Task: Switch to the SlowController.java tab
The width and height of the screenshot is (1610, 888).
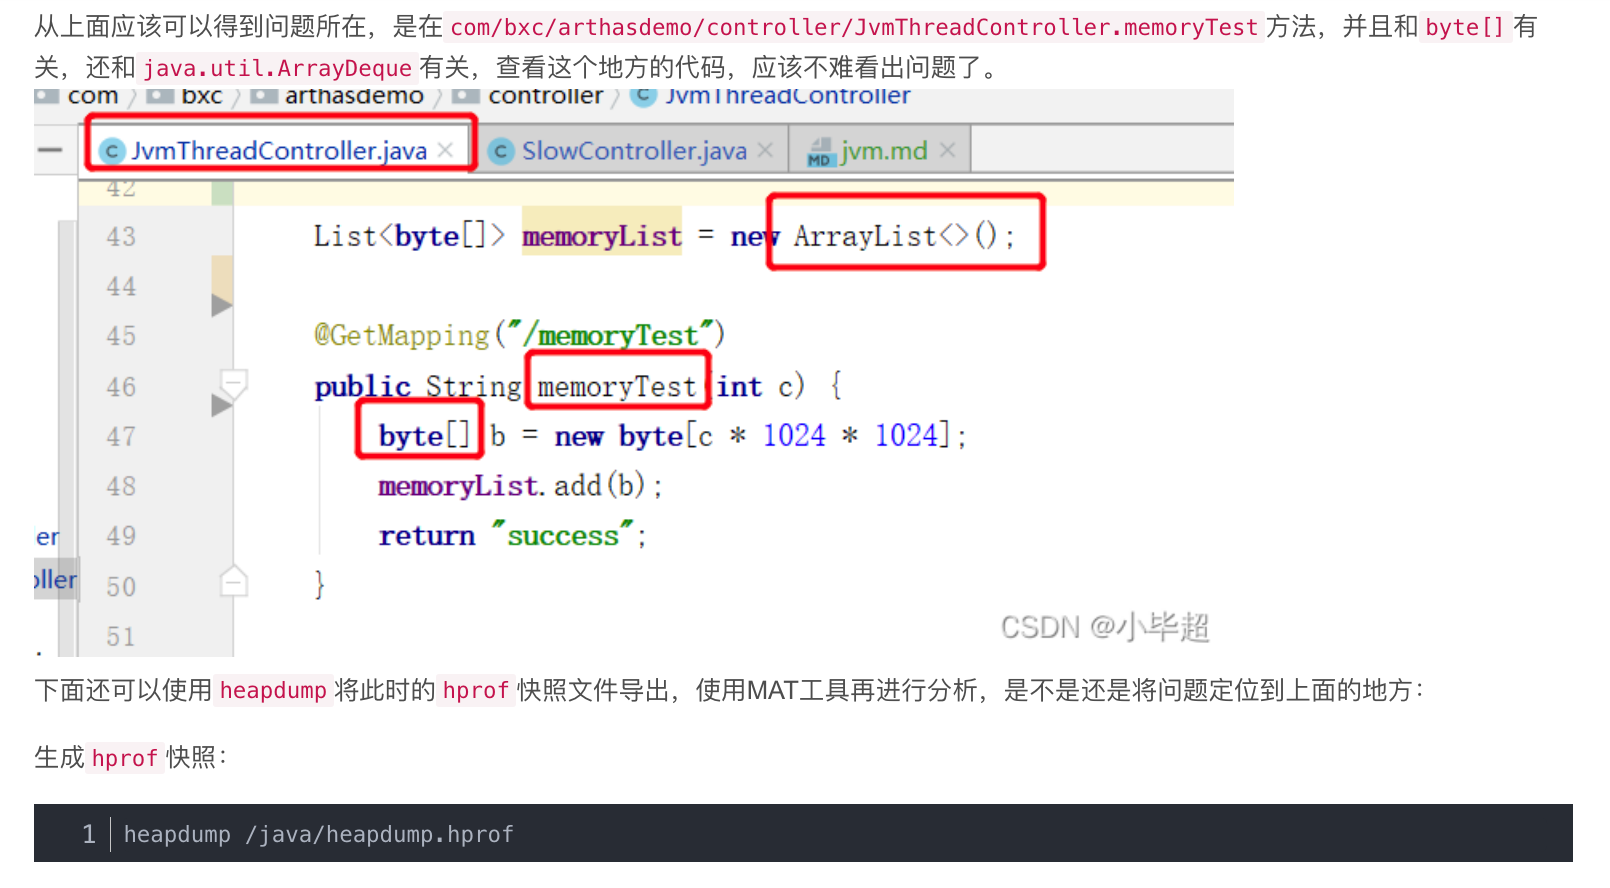Action: point(634,150)
